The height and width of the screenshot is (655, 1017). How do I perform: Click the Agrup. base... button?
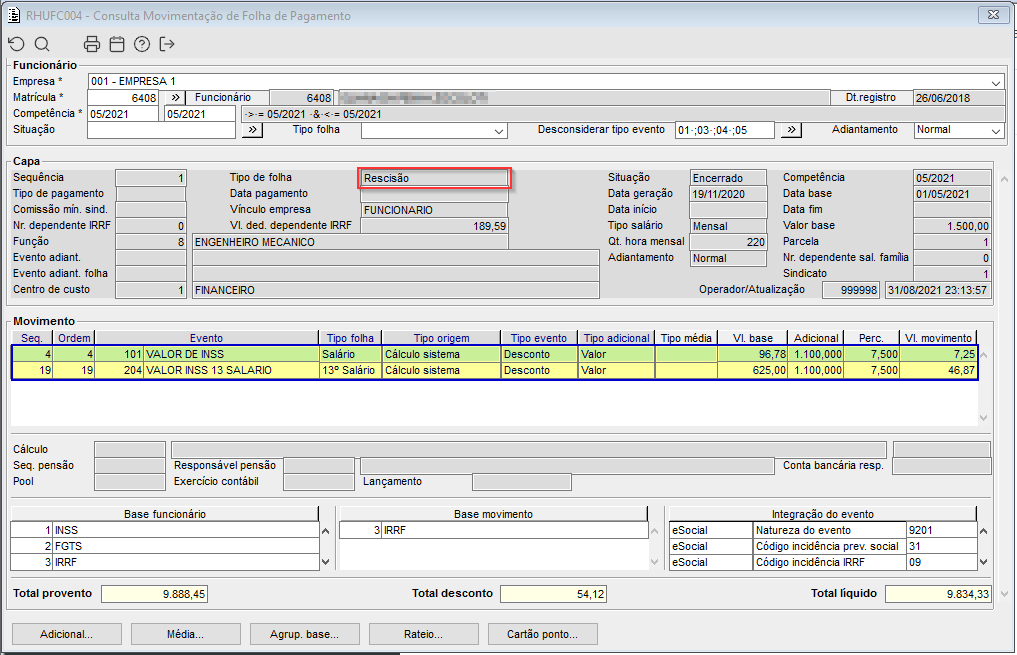tap(304, 634)
